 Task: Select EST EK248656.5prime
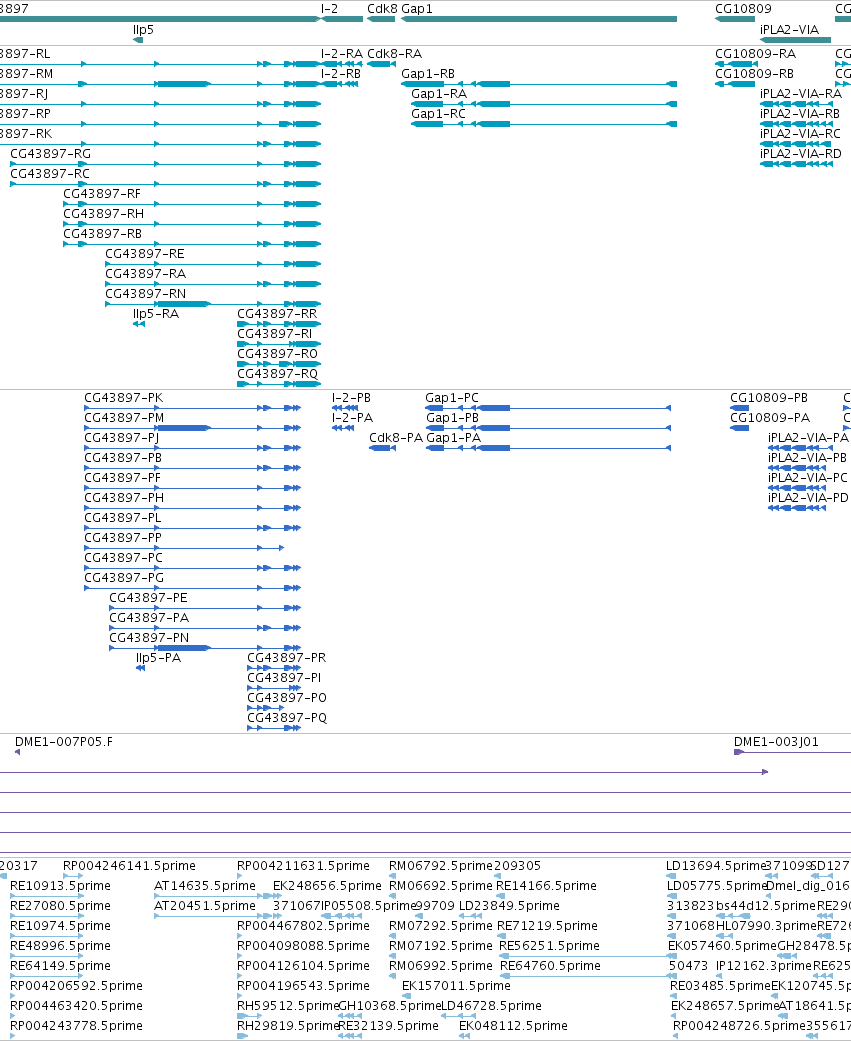click(x=327, y=886)
